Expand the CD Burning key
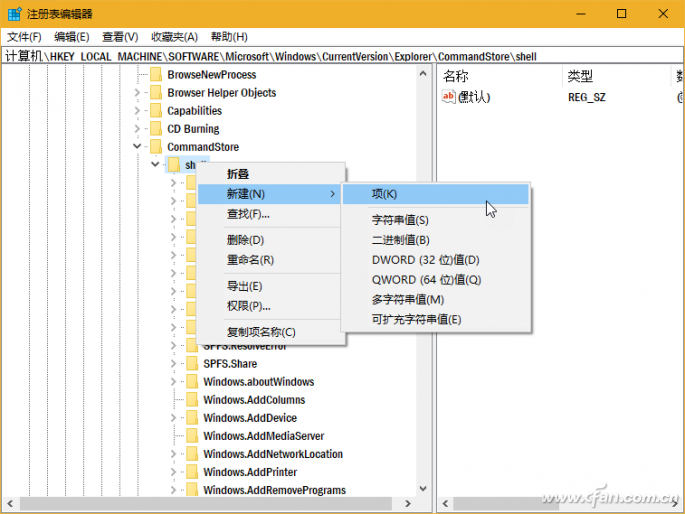The image size is (685, 514). point(137,129)
